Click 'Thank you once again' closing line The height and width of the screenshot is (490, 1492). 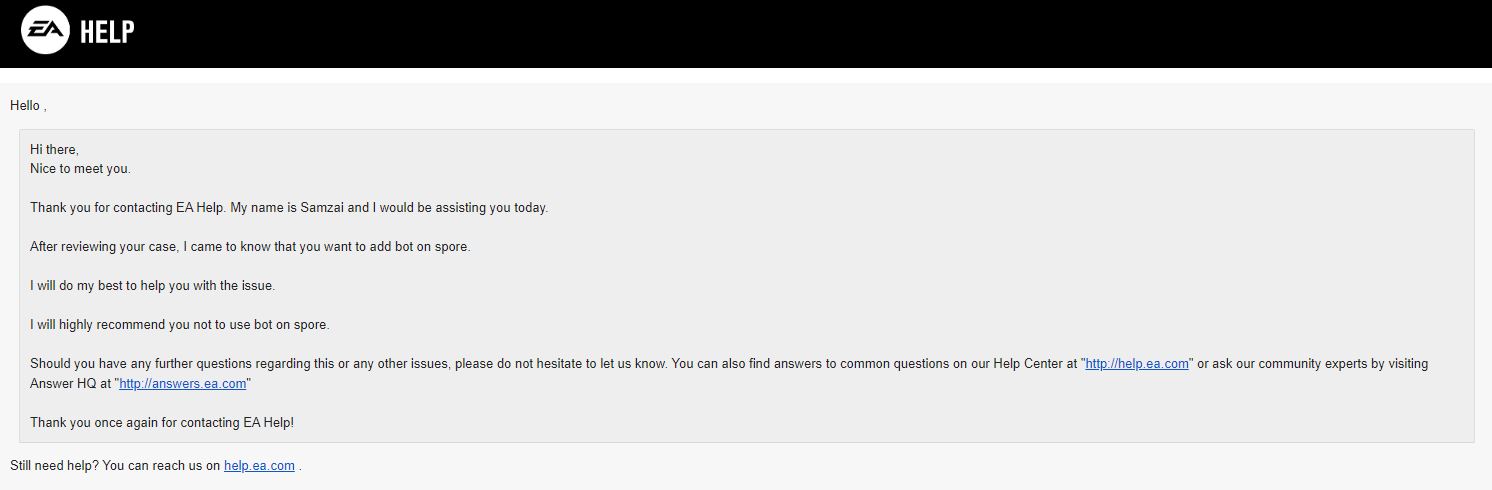pyautogui.click(x=162, y=423)
